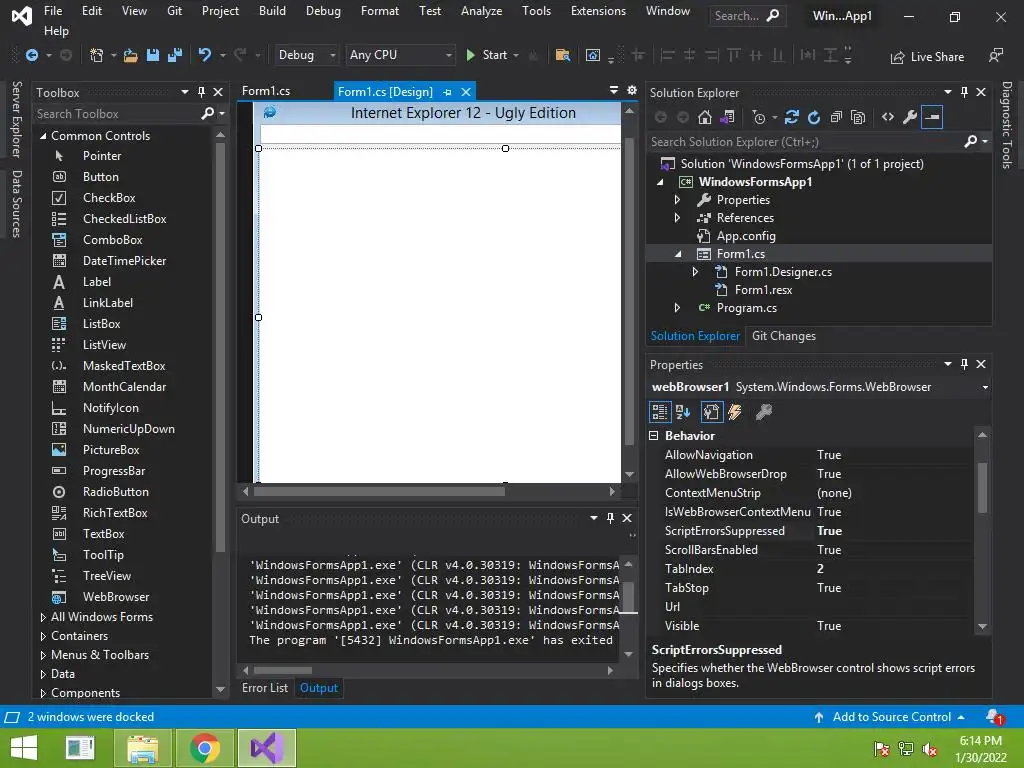Click the Sync with Active Document icon
The width and height of the screenshot is (1024, 768).
click(792, 118)
